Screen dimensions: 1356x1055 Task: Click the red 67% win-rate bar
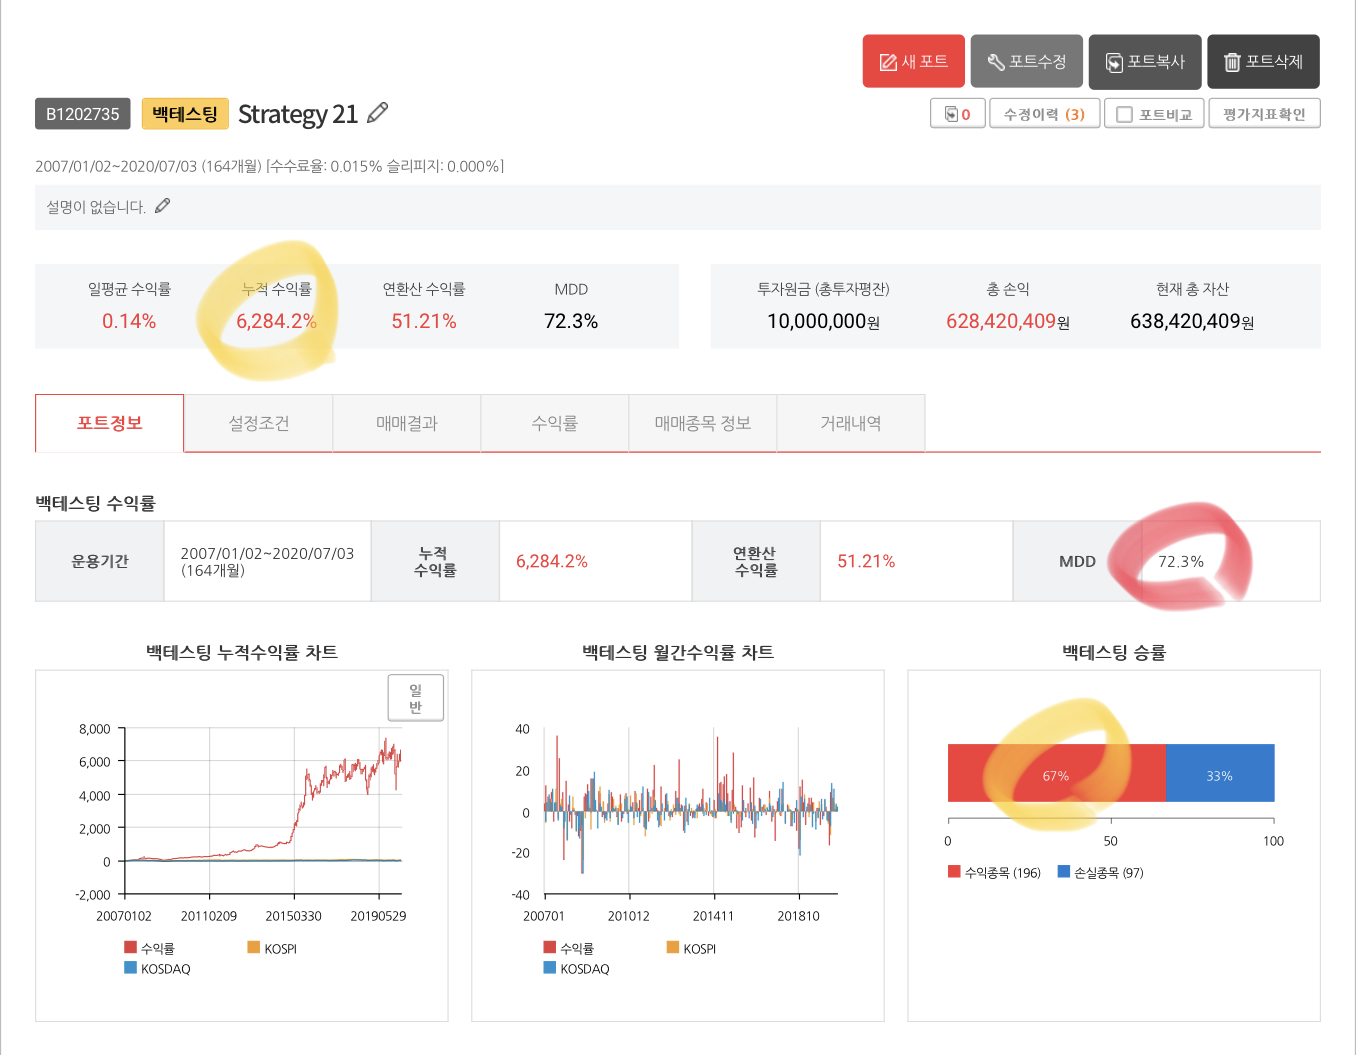coord(1056,773)
